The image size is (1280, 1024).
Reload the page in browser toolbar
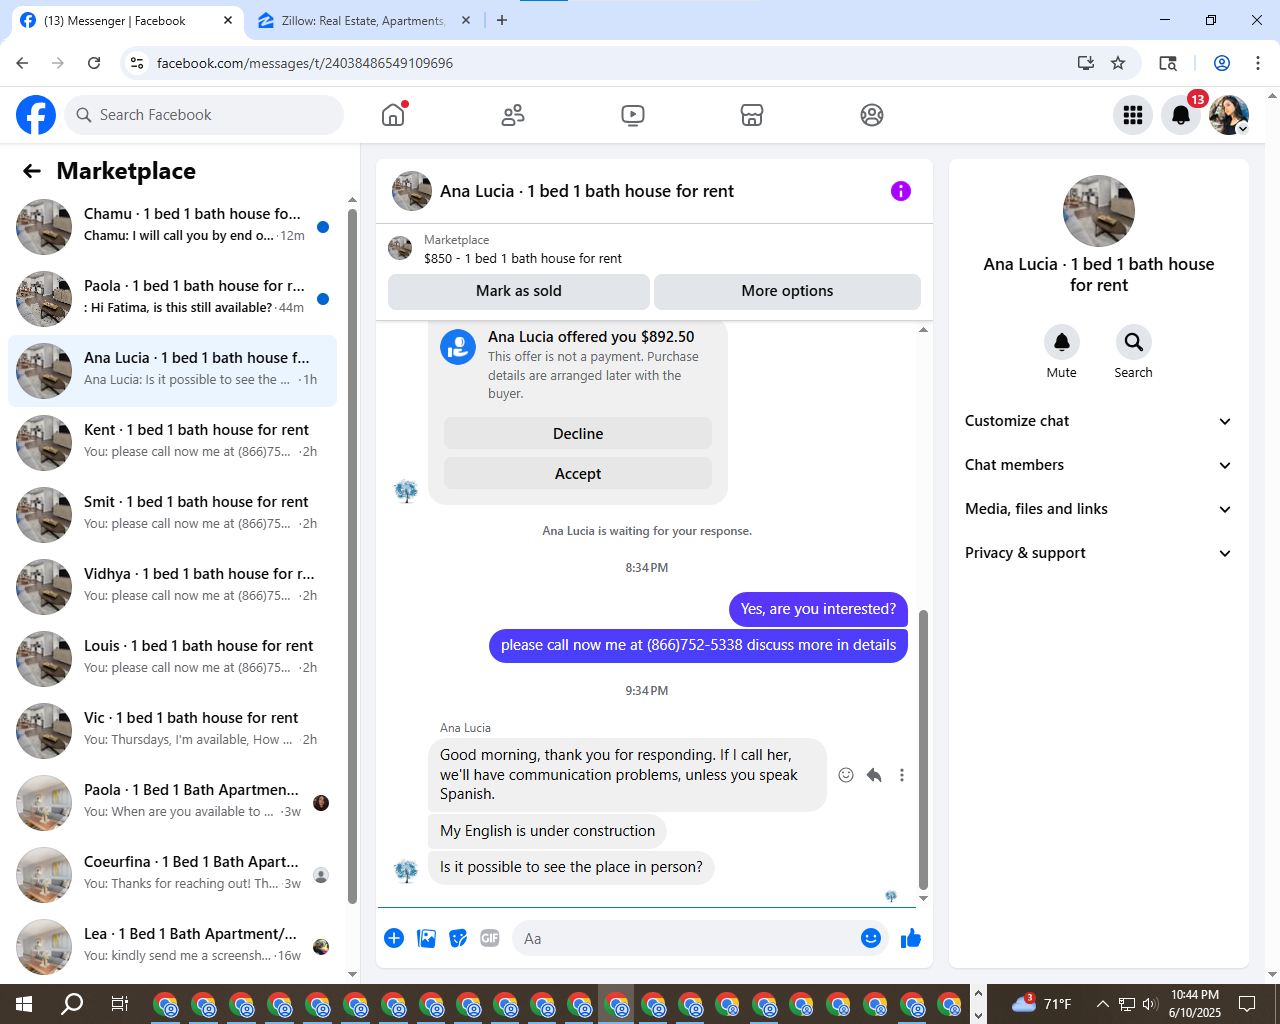tap(94, 63)
